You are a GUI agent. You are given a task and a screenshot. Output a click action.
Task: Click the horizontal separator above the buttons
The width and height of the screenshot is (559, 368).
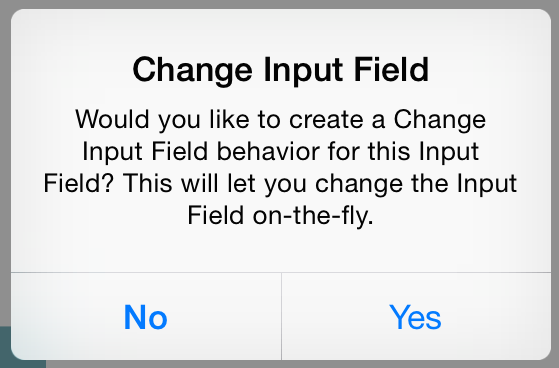coord(281,272)
